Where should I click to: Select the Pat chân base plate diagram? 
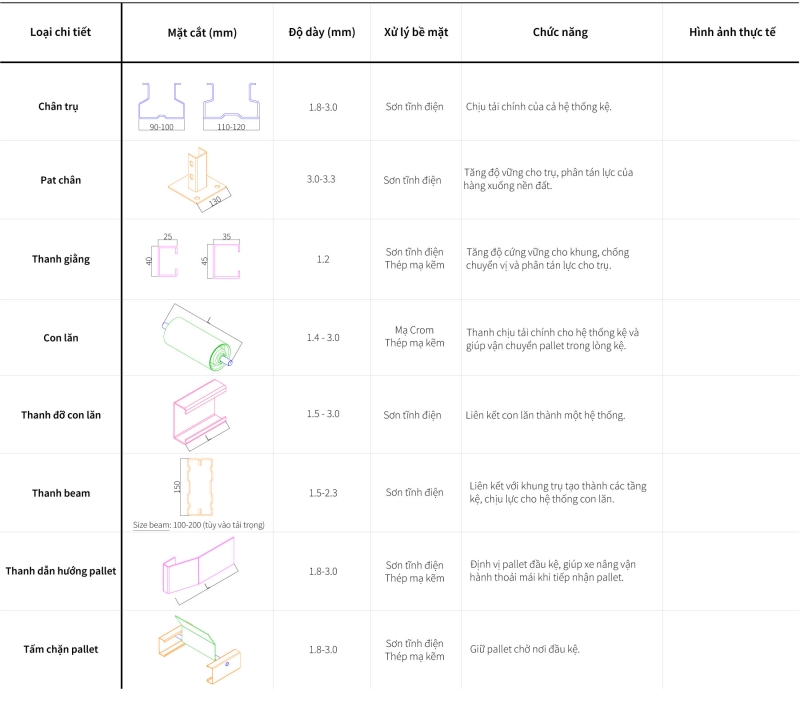pos(202,180)
